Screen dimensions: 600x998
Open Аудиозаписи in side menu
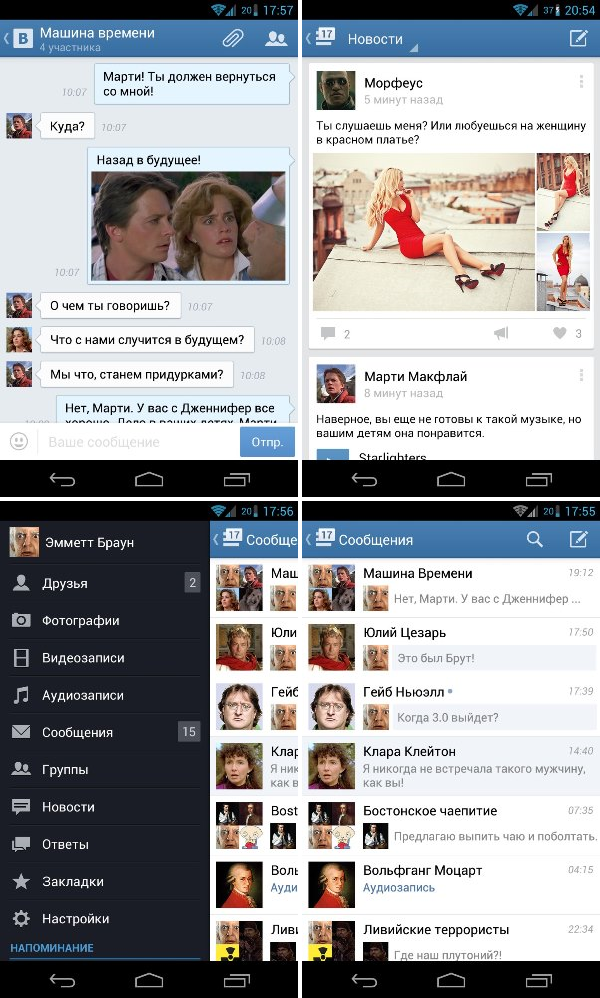[x=105, y=695]
